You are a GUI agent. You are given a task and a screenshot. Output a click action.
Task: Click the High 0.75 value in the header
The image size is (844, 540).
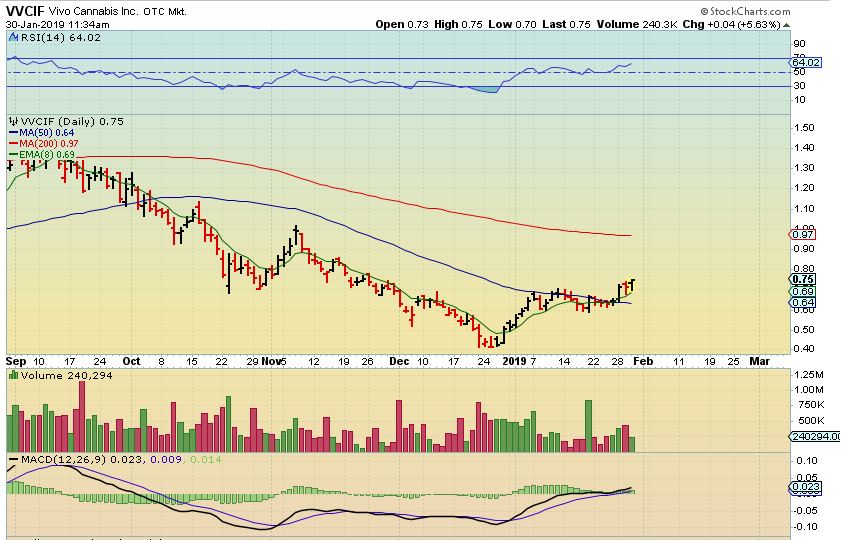point(458,24)
